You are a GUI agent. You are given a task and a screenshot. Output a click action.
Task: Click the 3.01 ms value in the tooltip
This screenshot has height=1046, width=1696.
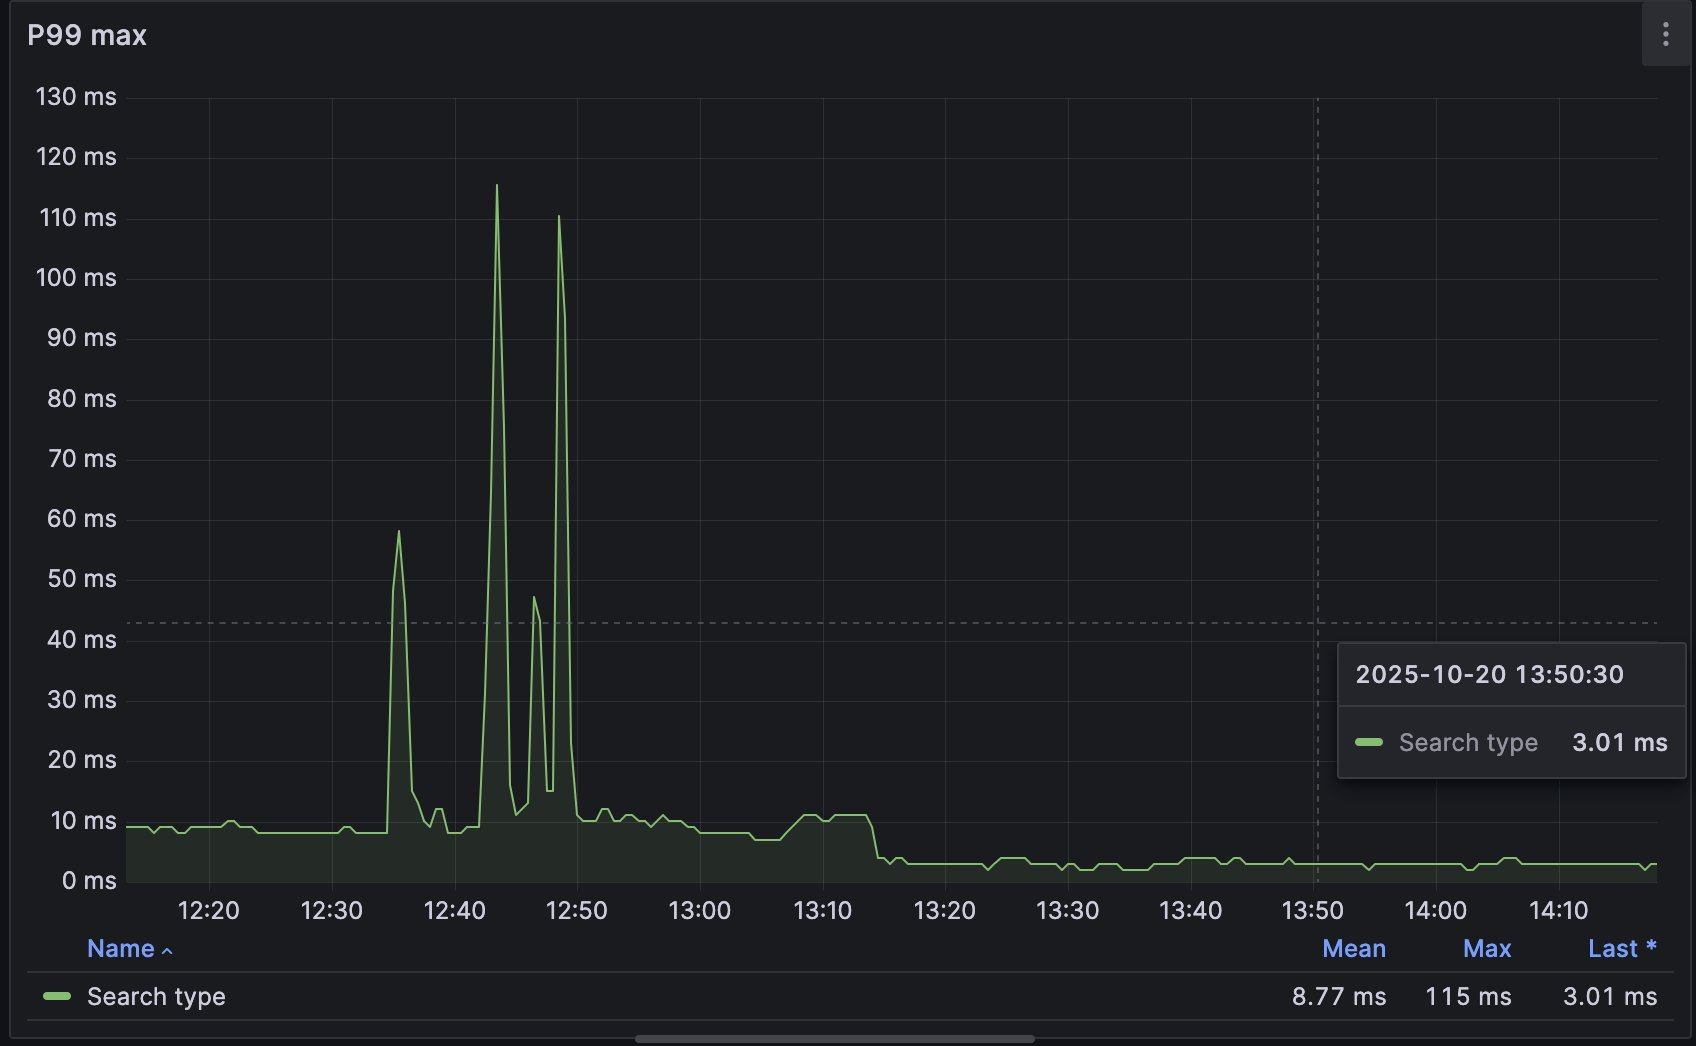[x=1619, y=742]
